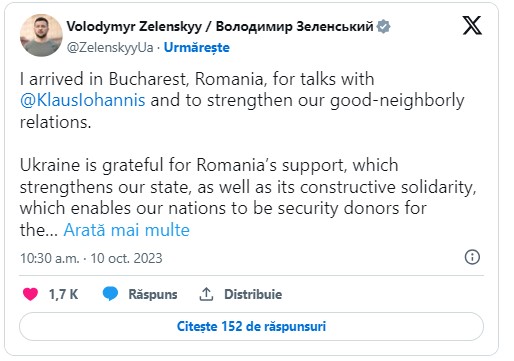
Task: Open the @KlausIohannis mention
Action: pyautogui.click(x=83, y=100)
